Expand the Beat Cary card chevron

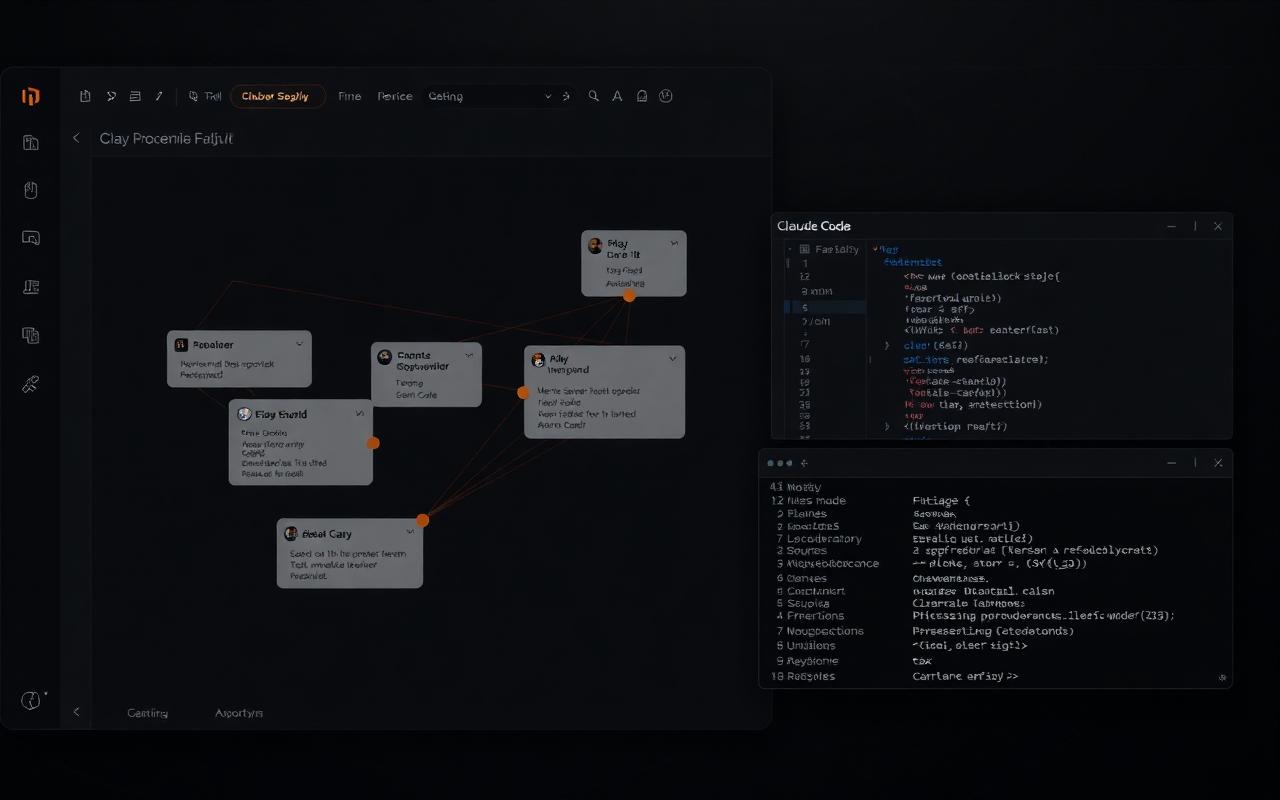410,533
